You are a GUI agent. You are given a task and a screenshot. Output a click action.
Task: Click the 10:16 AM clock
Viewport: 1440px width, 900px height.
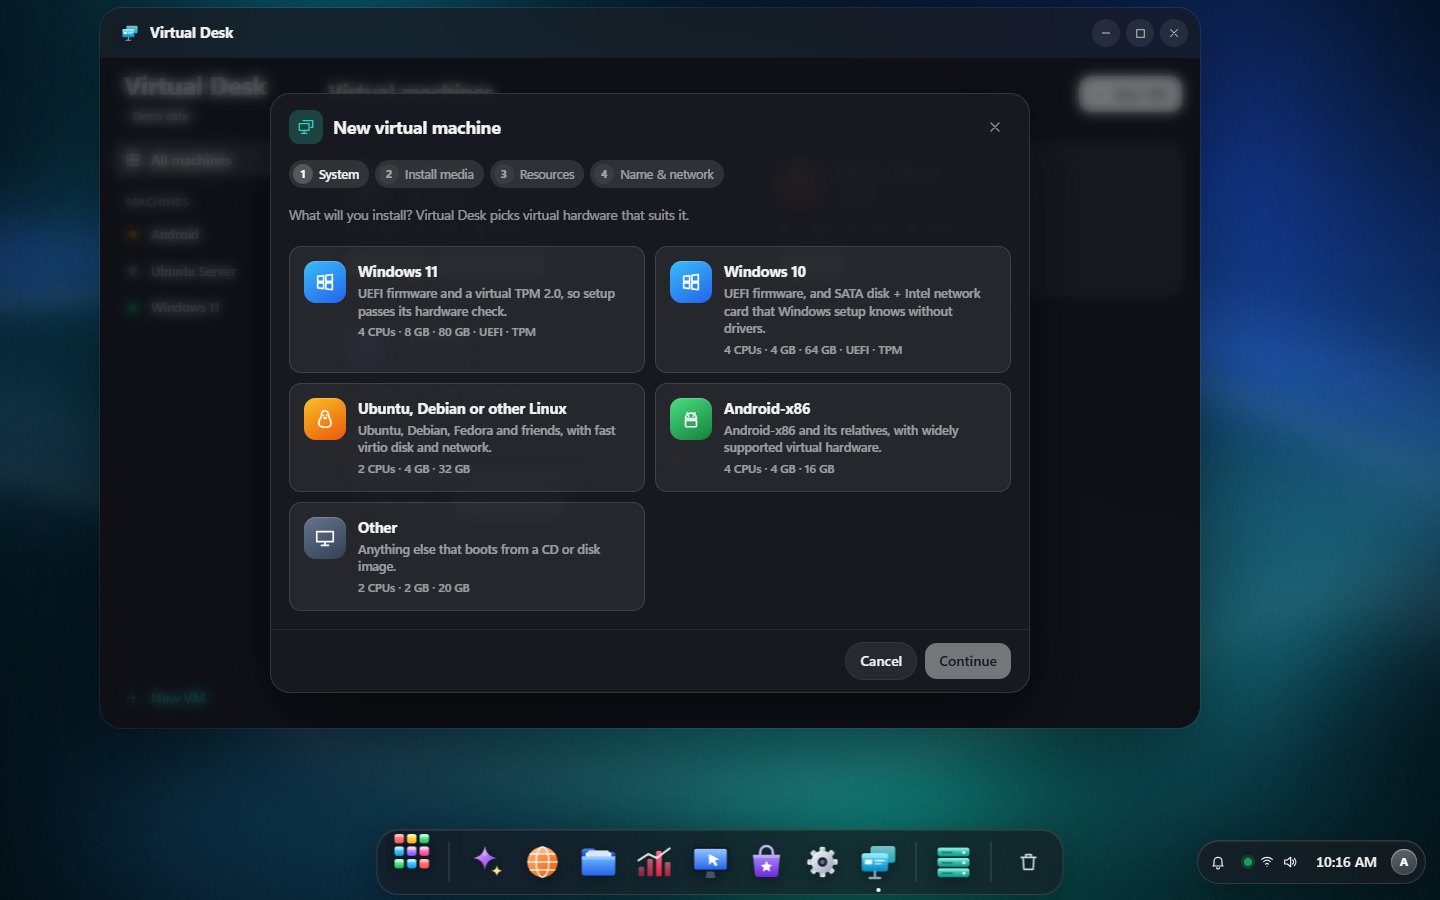pyautogui.click(x=1346, y=862)
